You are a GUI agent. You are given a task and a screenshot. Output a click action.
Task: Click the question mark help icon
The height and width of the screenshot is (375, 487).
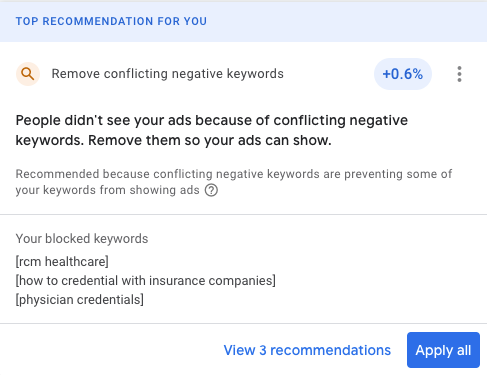pos(211,190)
